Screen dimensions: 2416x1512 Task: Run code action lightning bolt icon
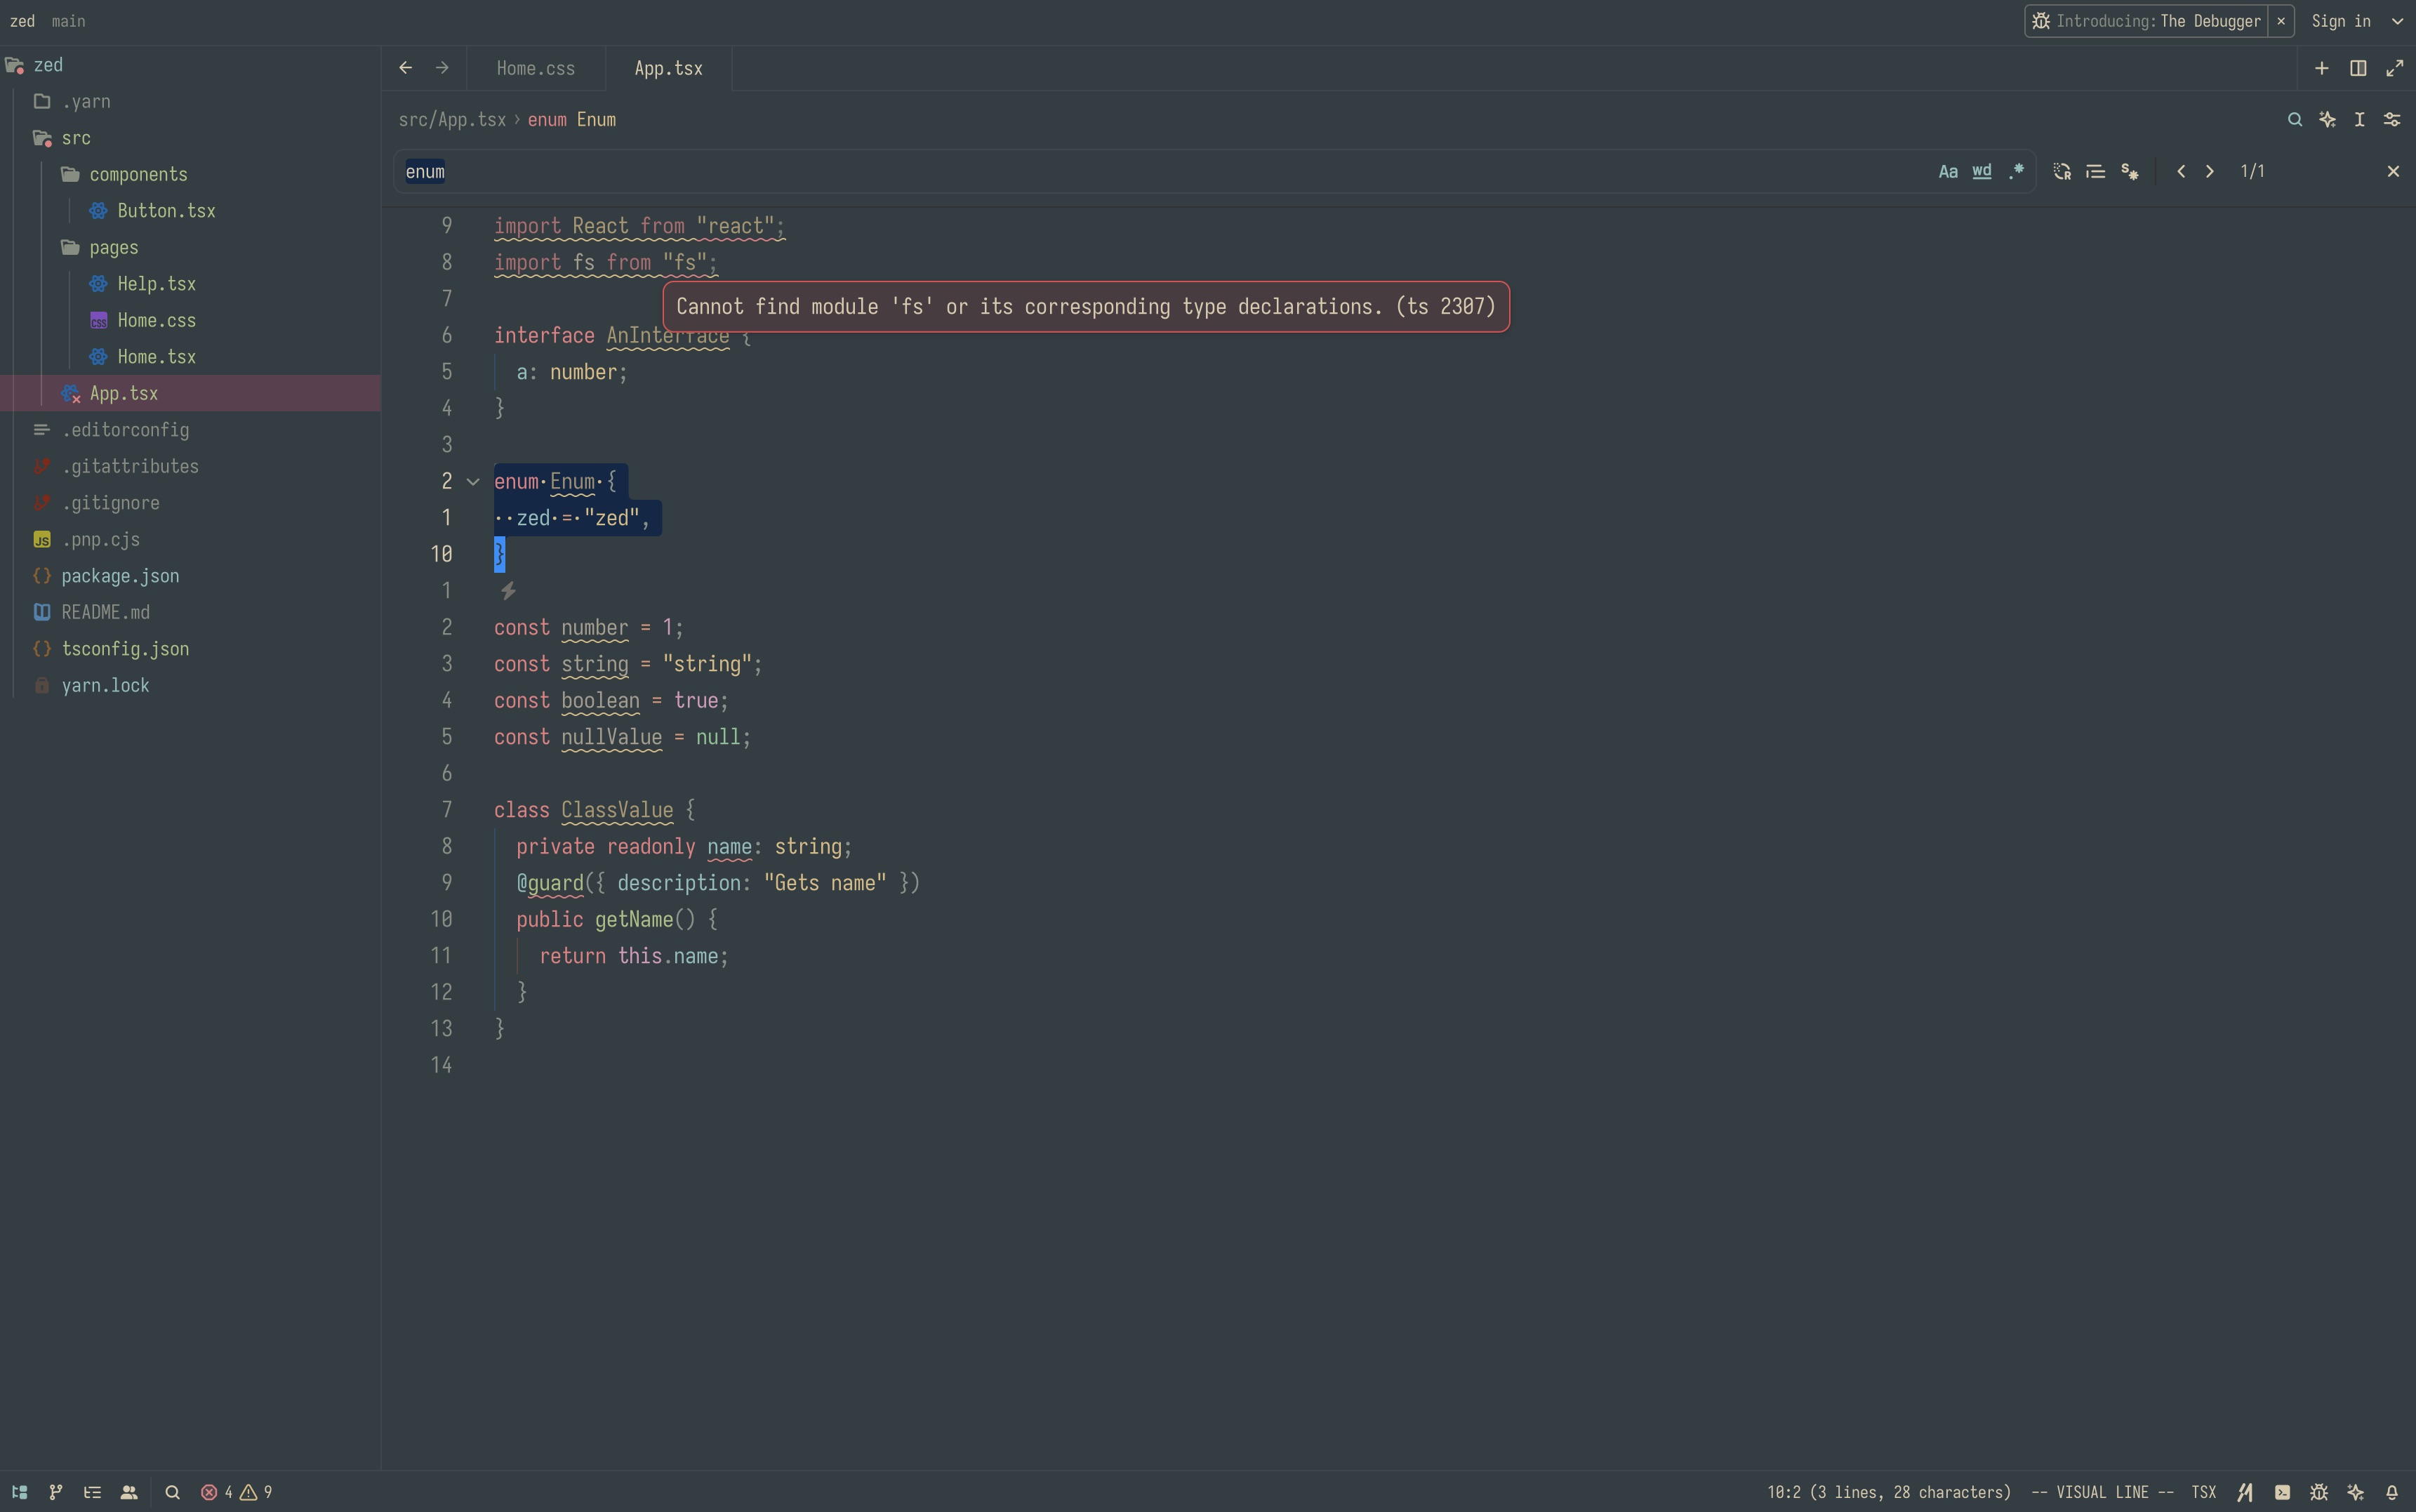coord(508,591)
